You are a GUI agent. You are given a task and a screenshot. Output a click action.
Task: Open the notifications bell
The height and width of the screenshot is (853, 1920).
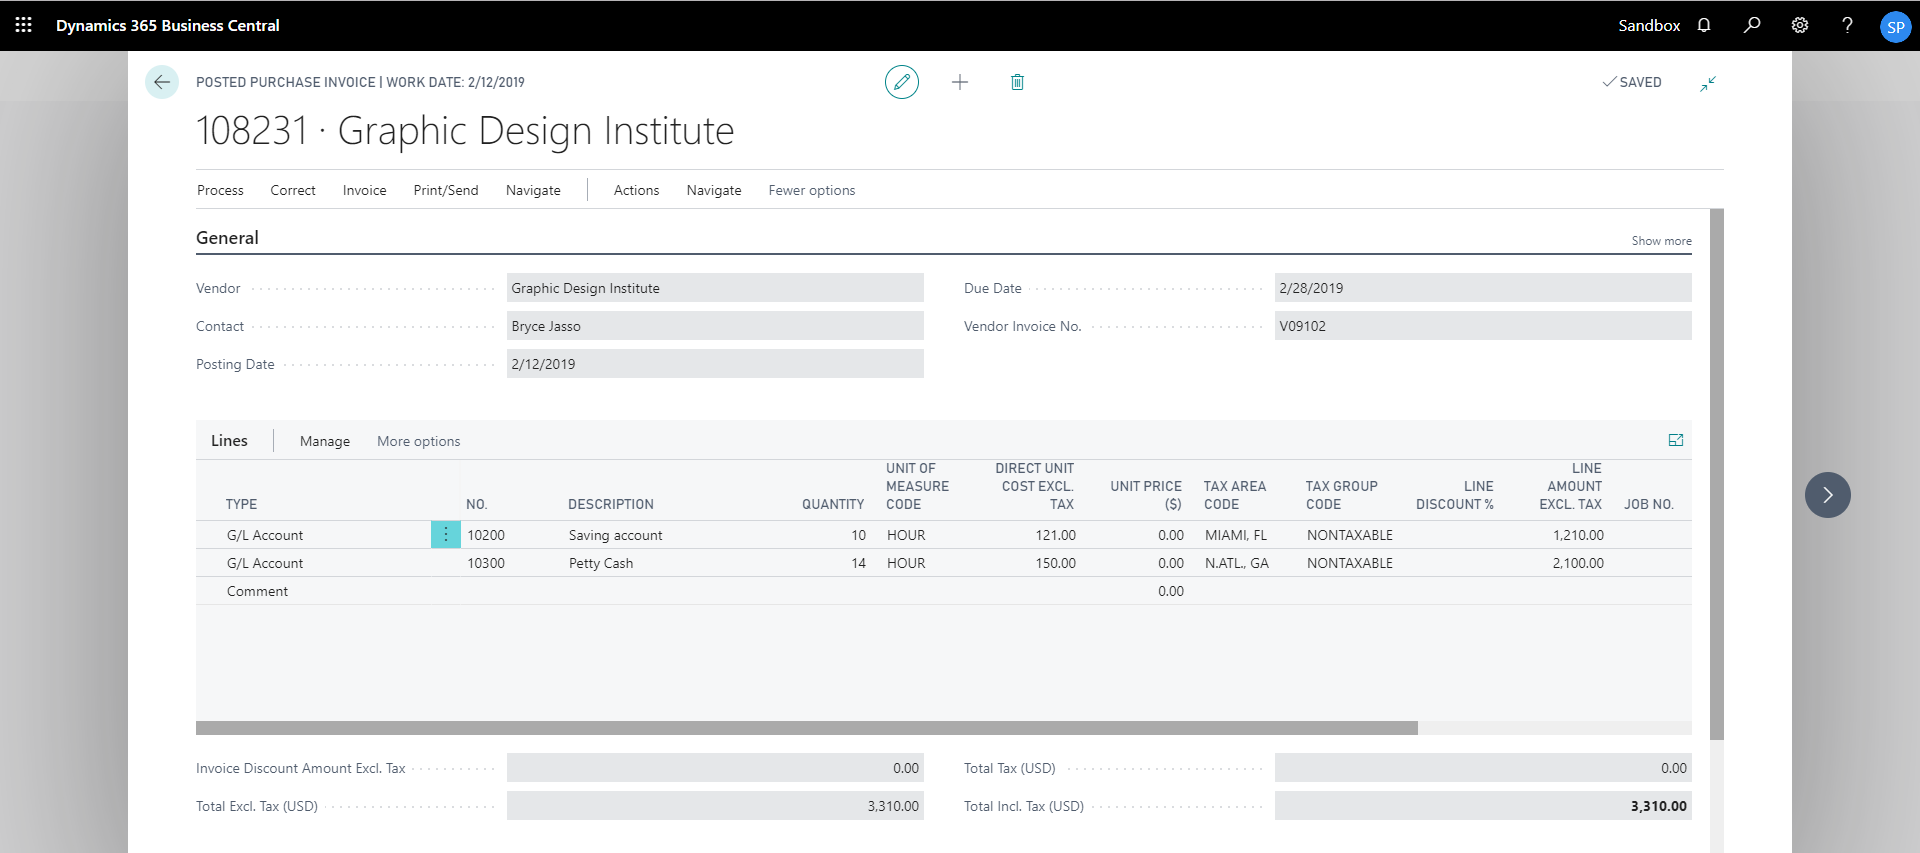(x=1704, y=25)
